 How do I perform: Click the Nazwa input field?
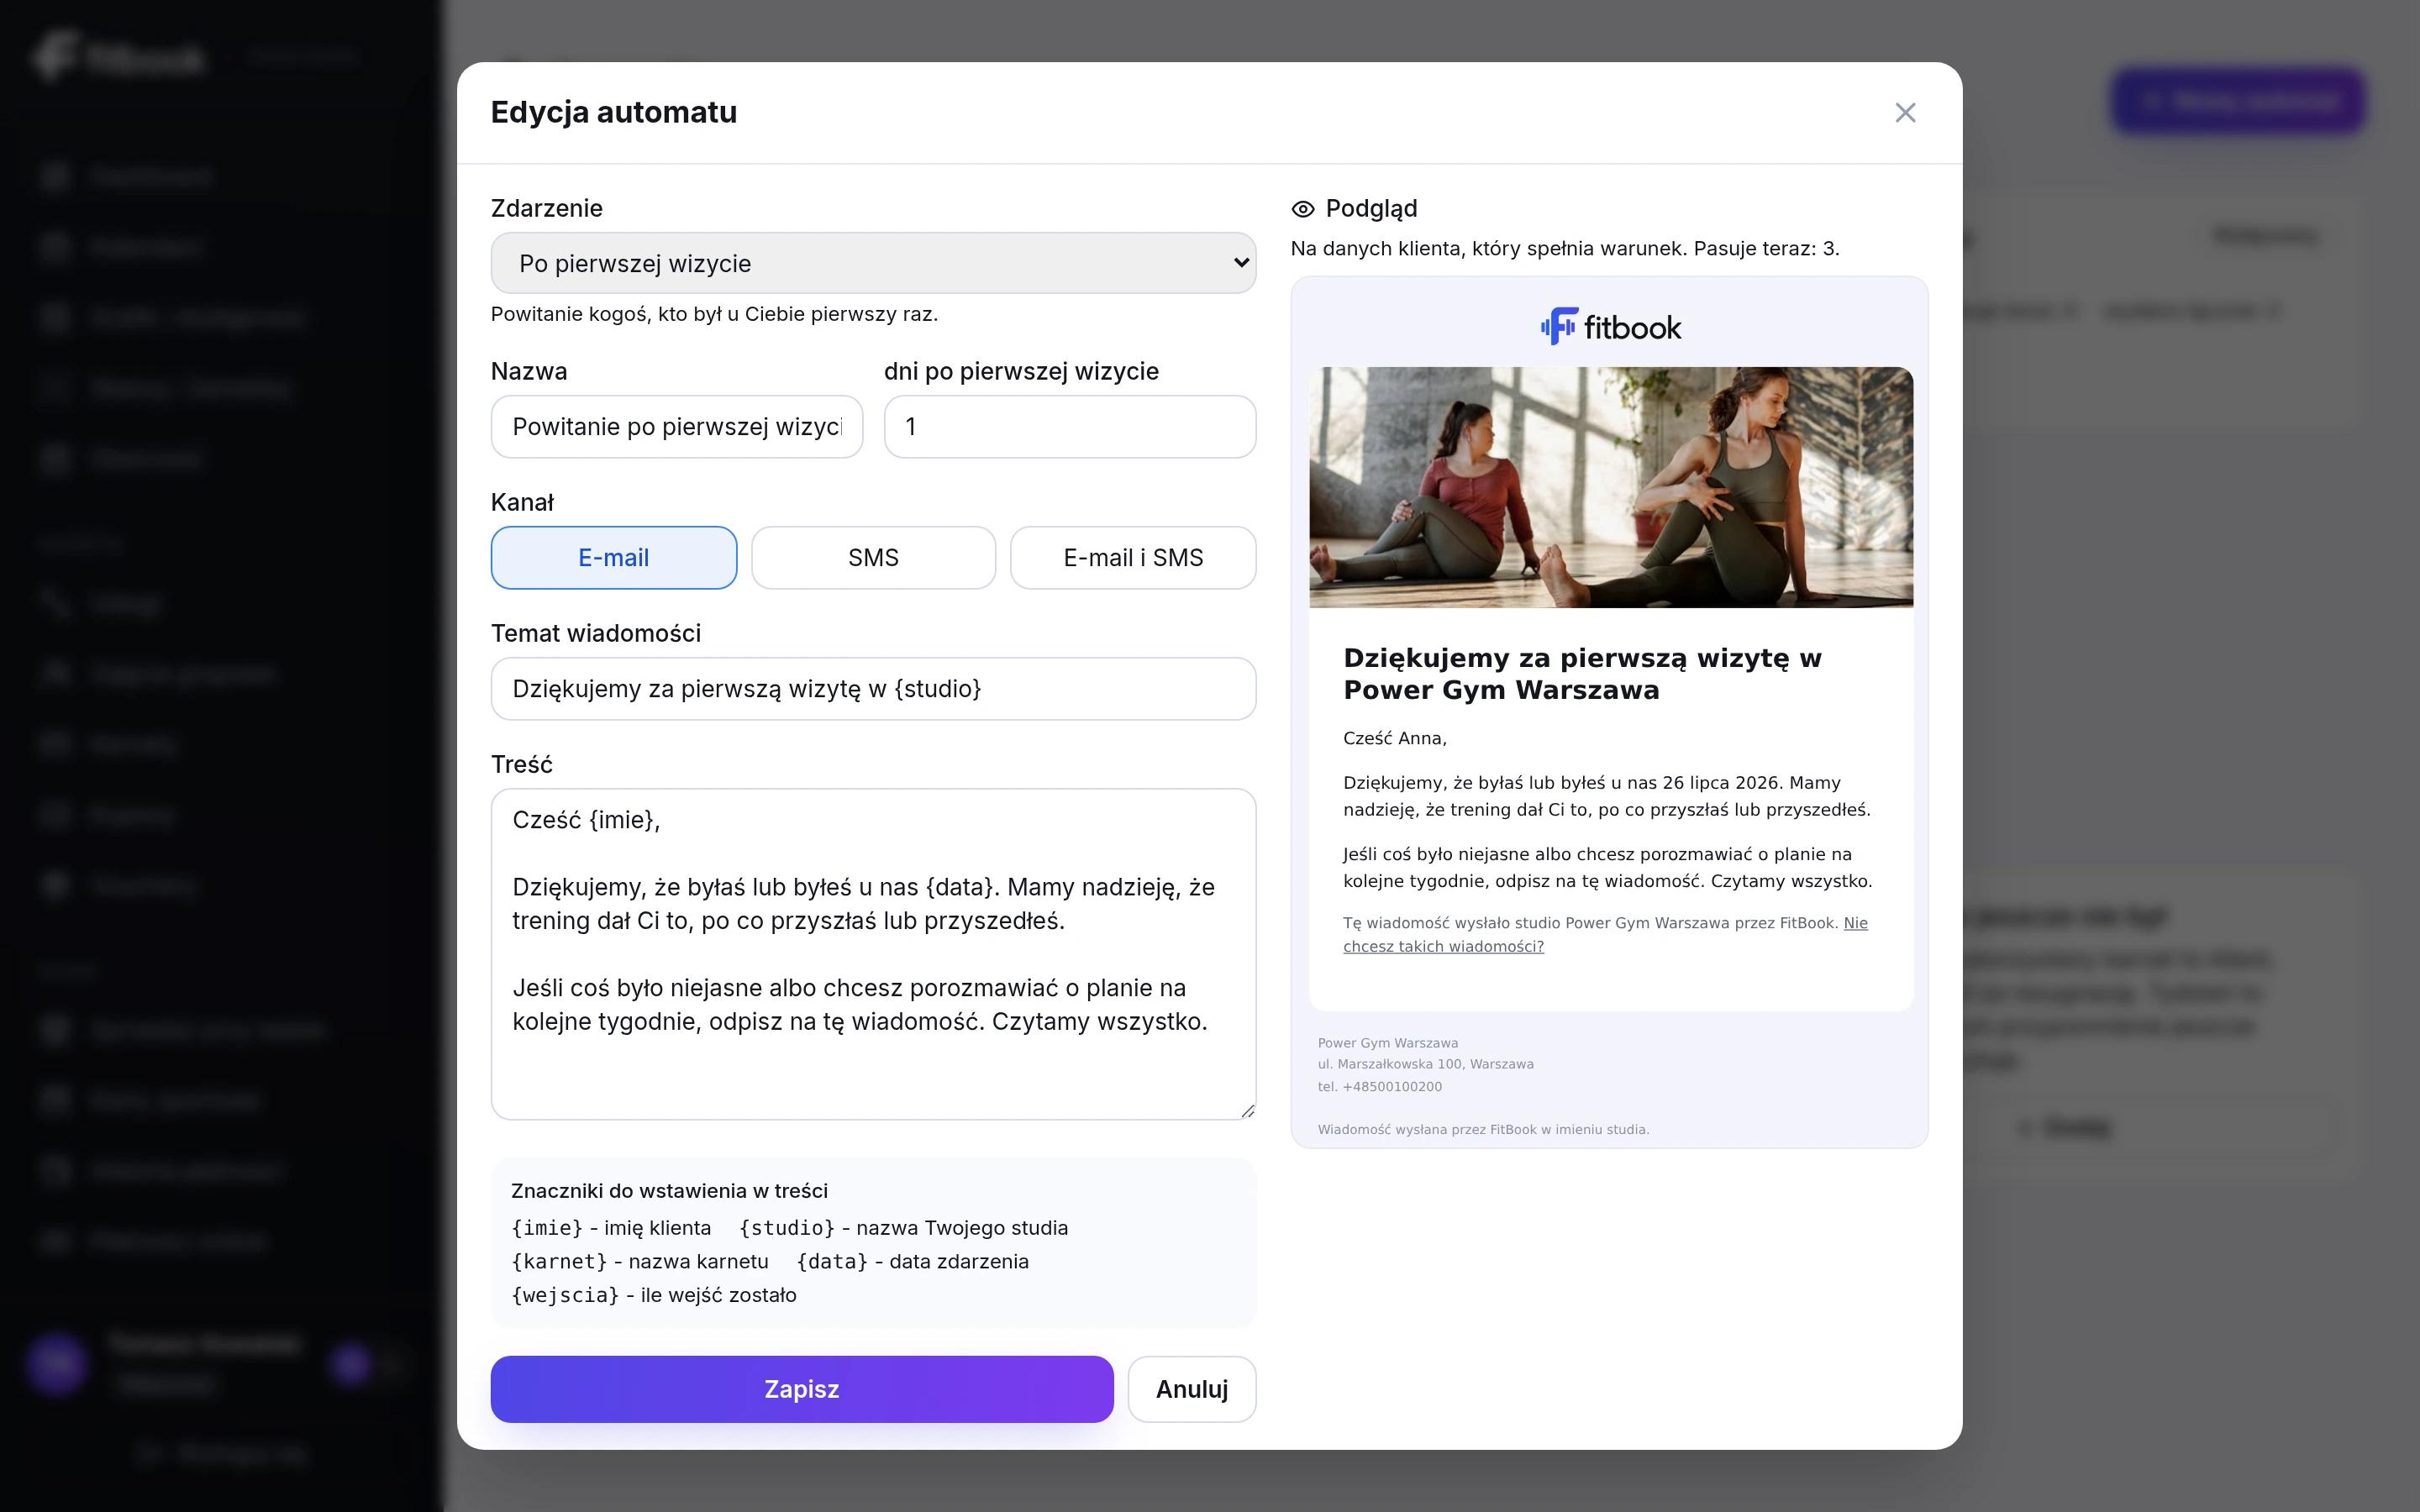pyautogui.click(x=677, y=427)
